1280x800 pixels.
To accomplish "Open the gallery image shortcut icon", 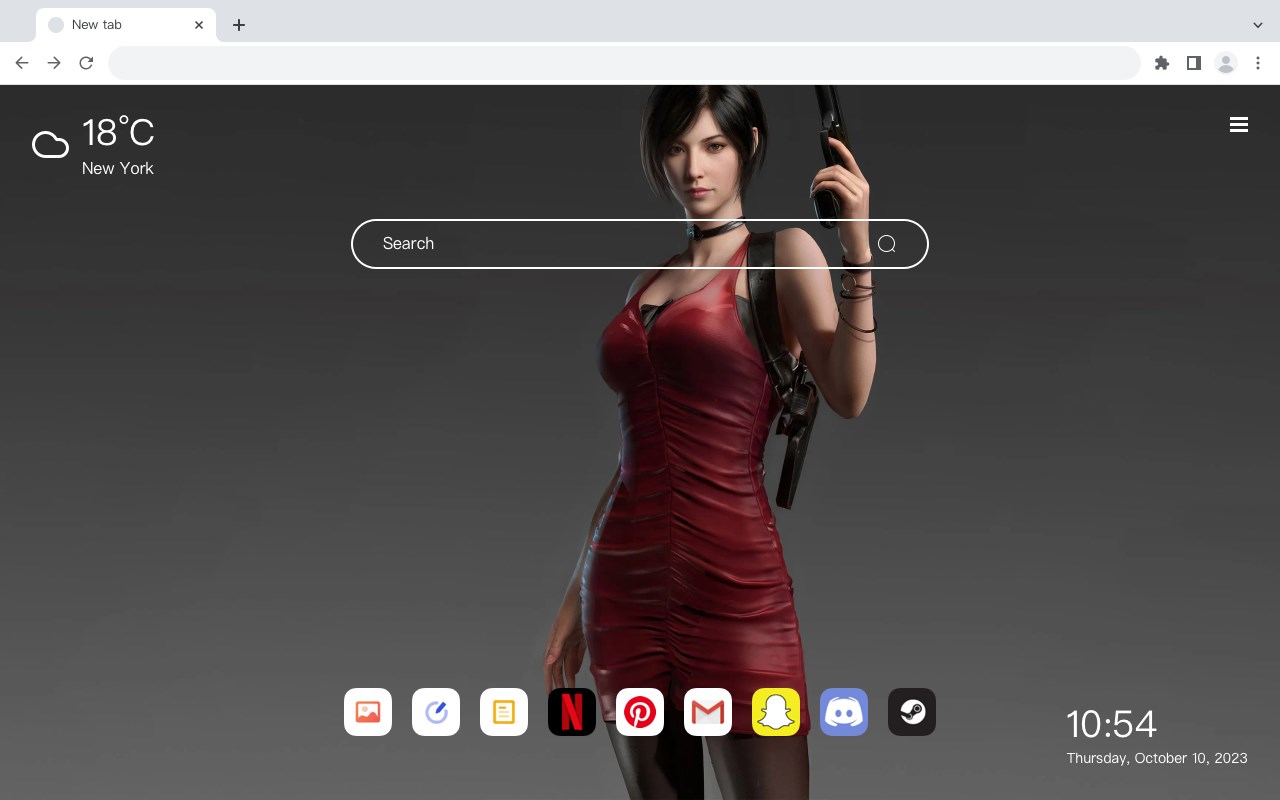I will (368, 712).
